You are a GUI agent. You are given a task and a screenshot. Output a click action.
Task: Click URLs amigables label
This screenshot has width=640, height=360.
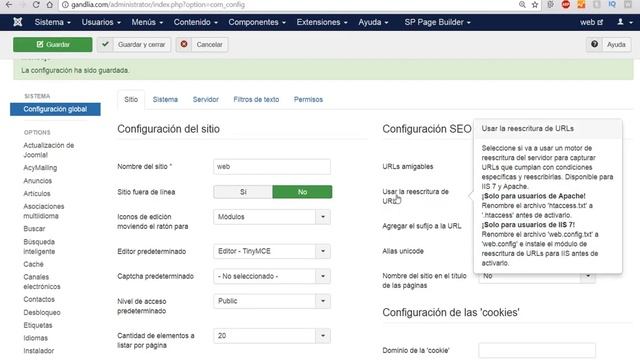click(x=408, y=167)
